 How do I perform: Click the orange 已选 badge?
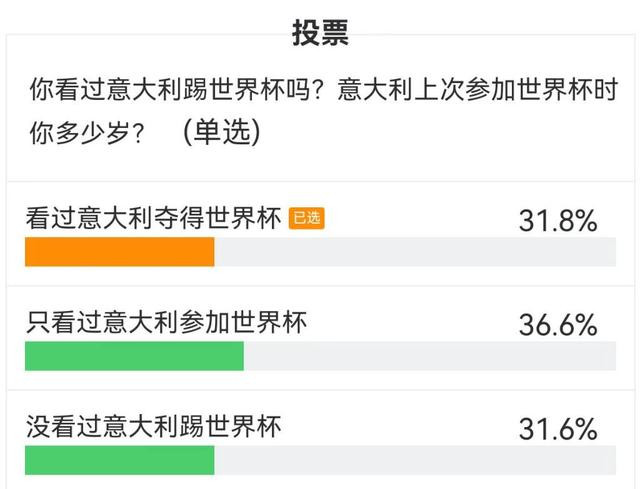click(306, 219)
